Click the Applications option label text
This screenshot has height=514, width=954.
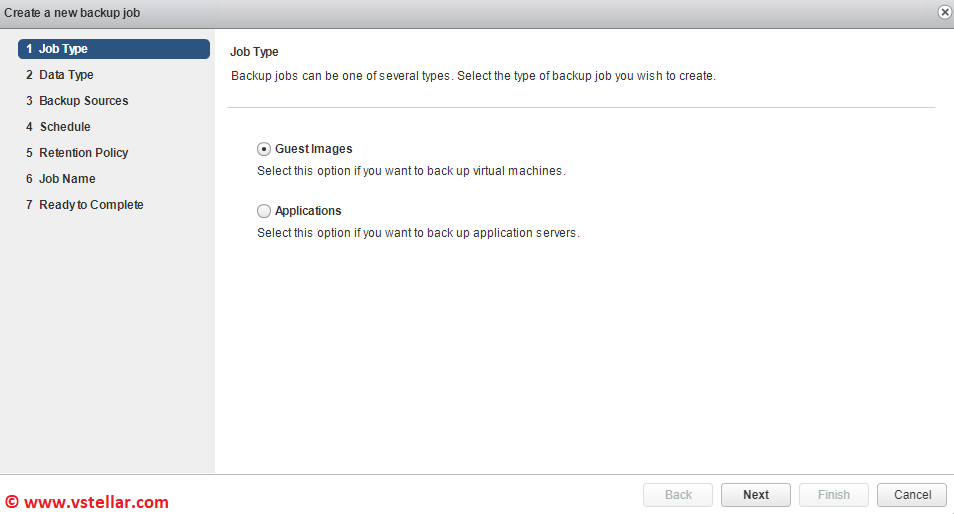click(x=308, y=211)
